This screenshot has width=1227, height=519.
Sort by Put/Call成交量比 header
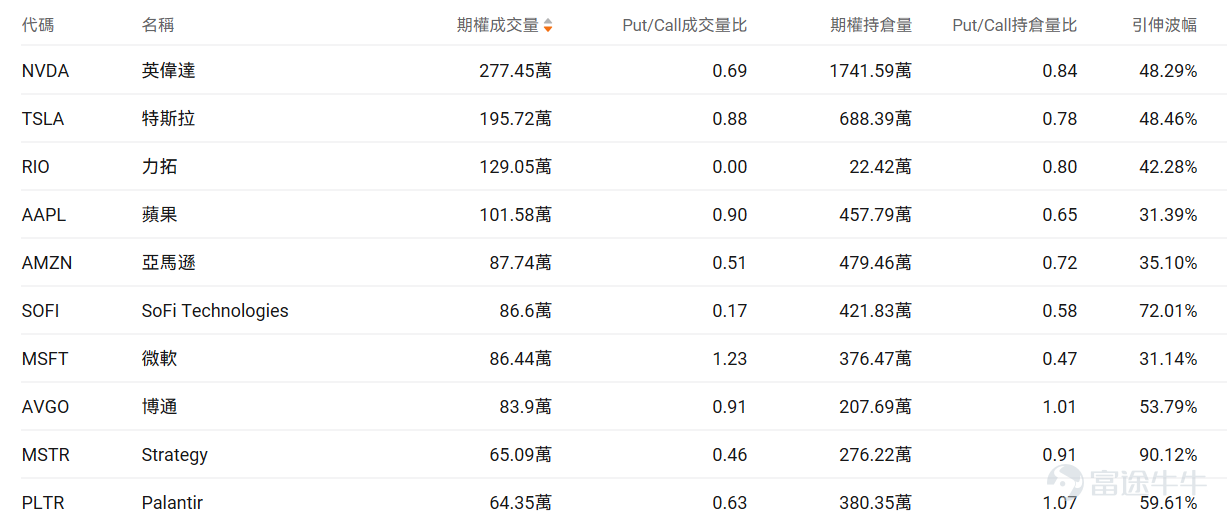(x=685, y=25)
